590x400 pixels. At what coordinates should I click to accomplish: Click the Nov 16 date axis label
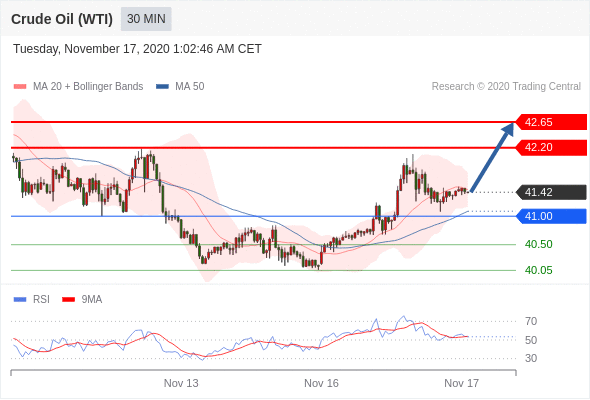click(x=321, y=383)
